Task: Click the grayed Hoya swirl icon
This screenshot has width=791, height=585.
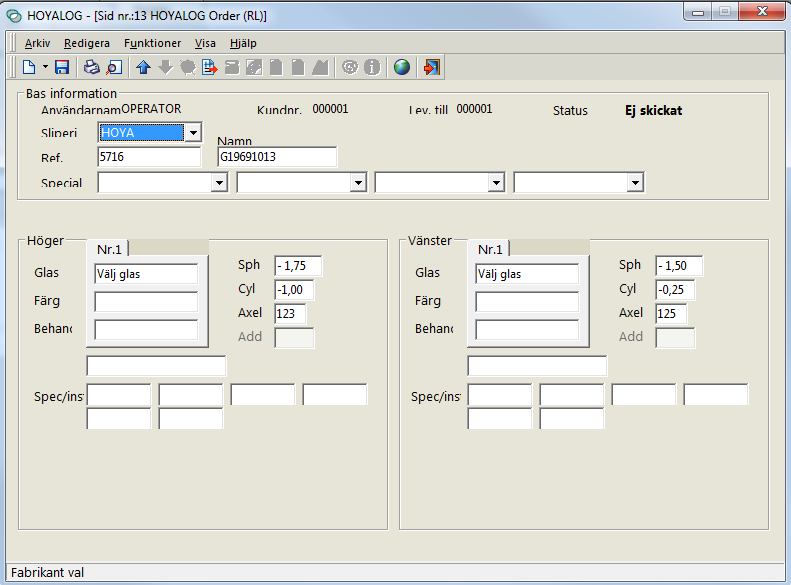Action: tap(350, 67)
